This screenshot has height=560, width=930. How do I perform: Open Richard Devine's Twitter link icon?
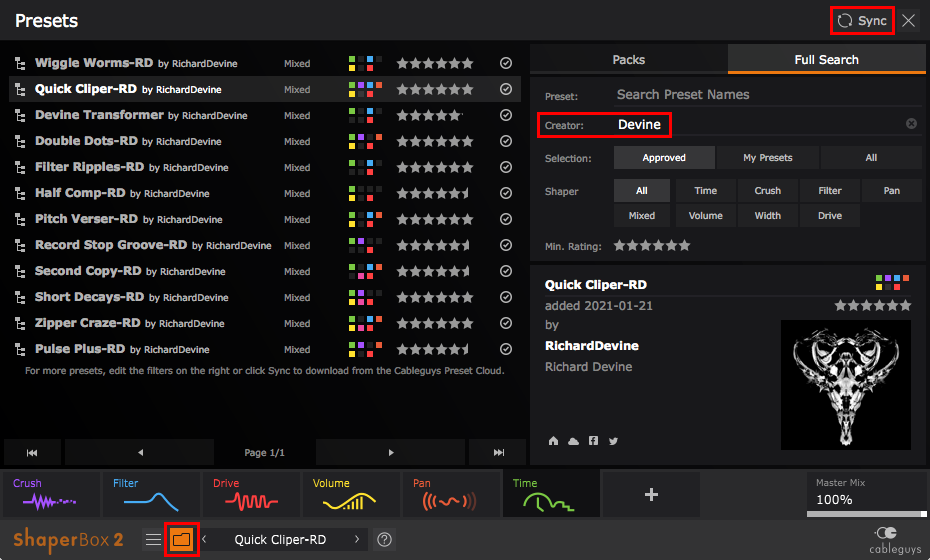[613, 441]
